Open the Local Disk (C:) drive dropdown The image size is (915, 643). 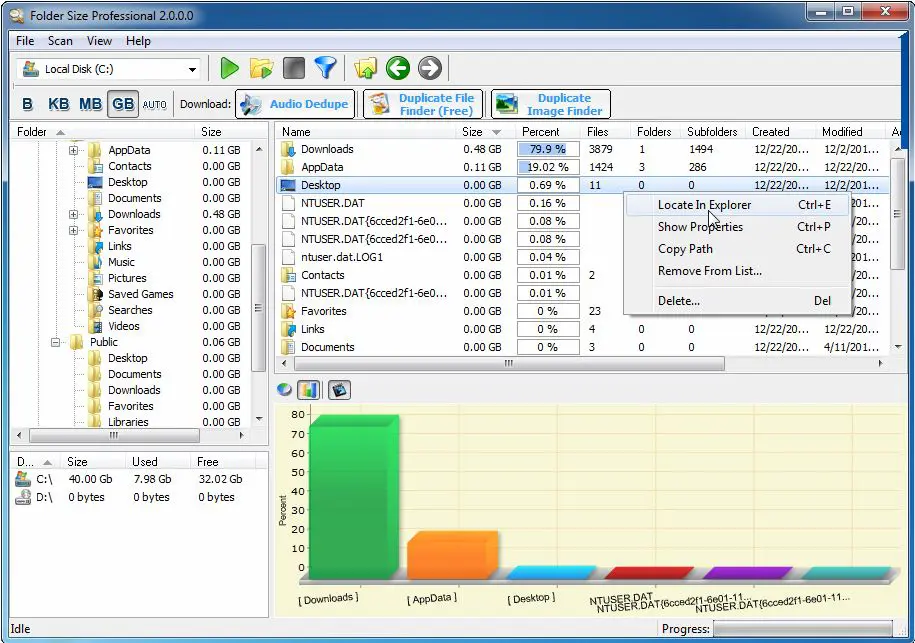coord(192,69)
